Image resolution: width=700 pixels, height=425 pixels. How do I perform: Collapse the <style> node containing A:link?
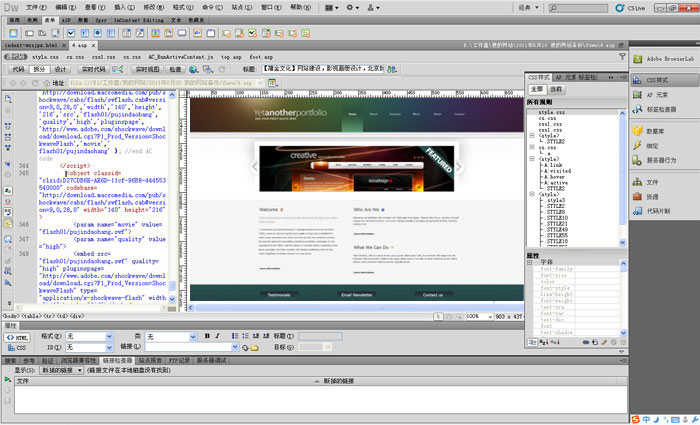point(532,158)
